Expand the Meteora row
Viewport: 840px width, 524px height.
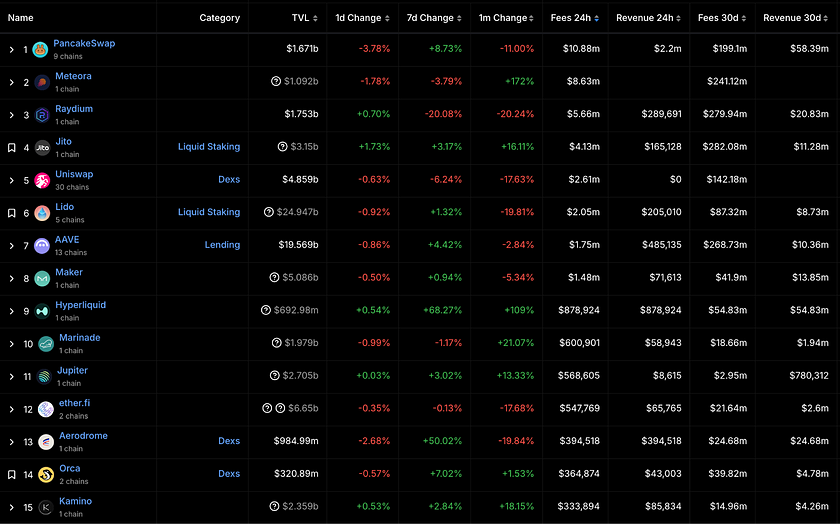11,82
